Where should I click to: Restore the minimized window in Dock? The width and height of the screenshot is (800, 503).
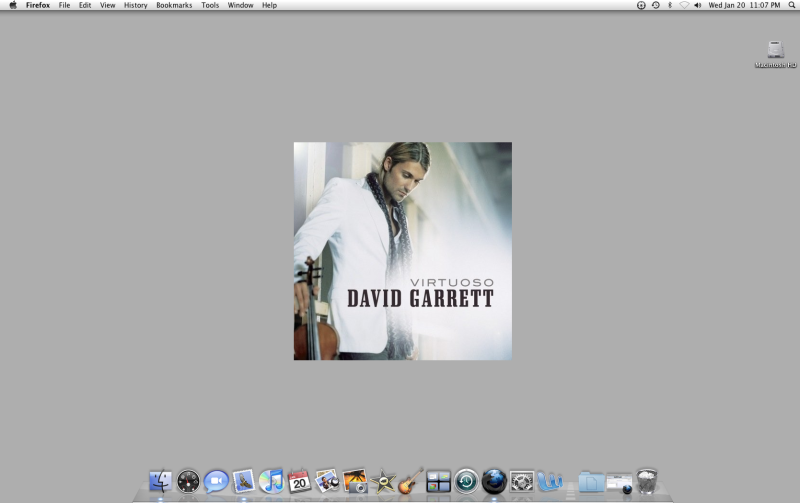click(x=619, y=483)
